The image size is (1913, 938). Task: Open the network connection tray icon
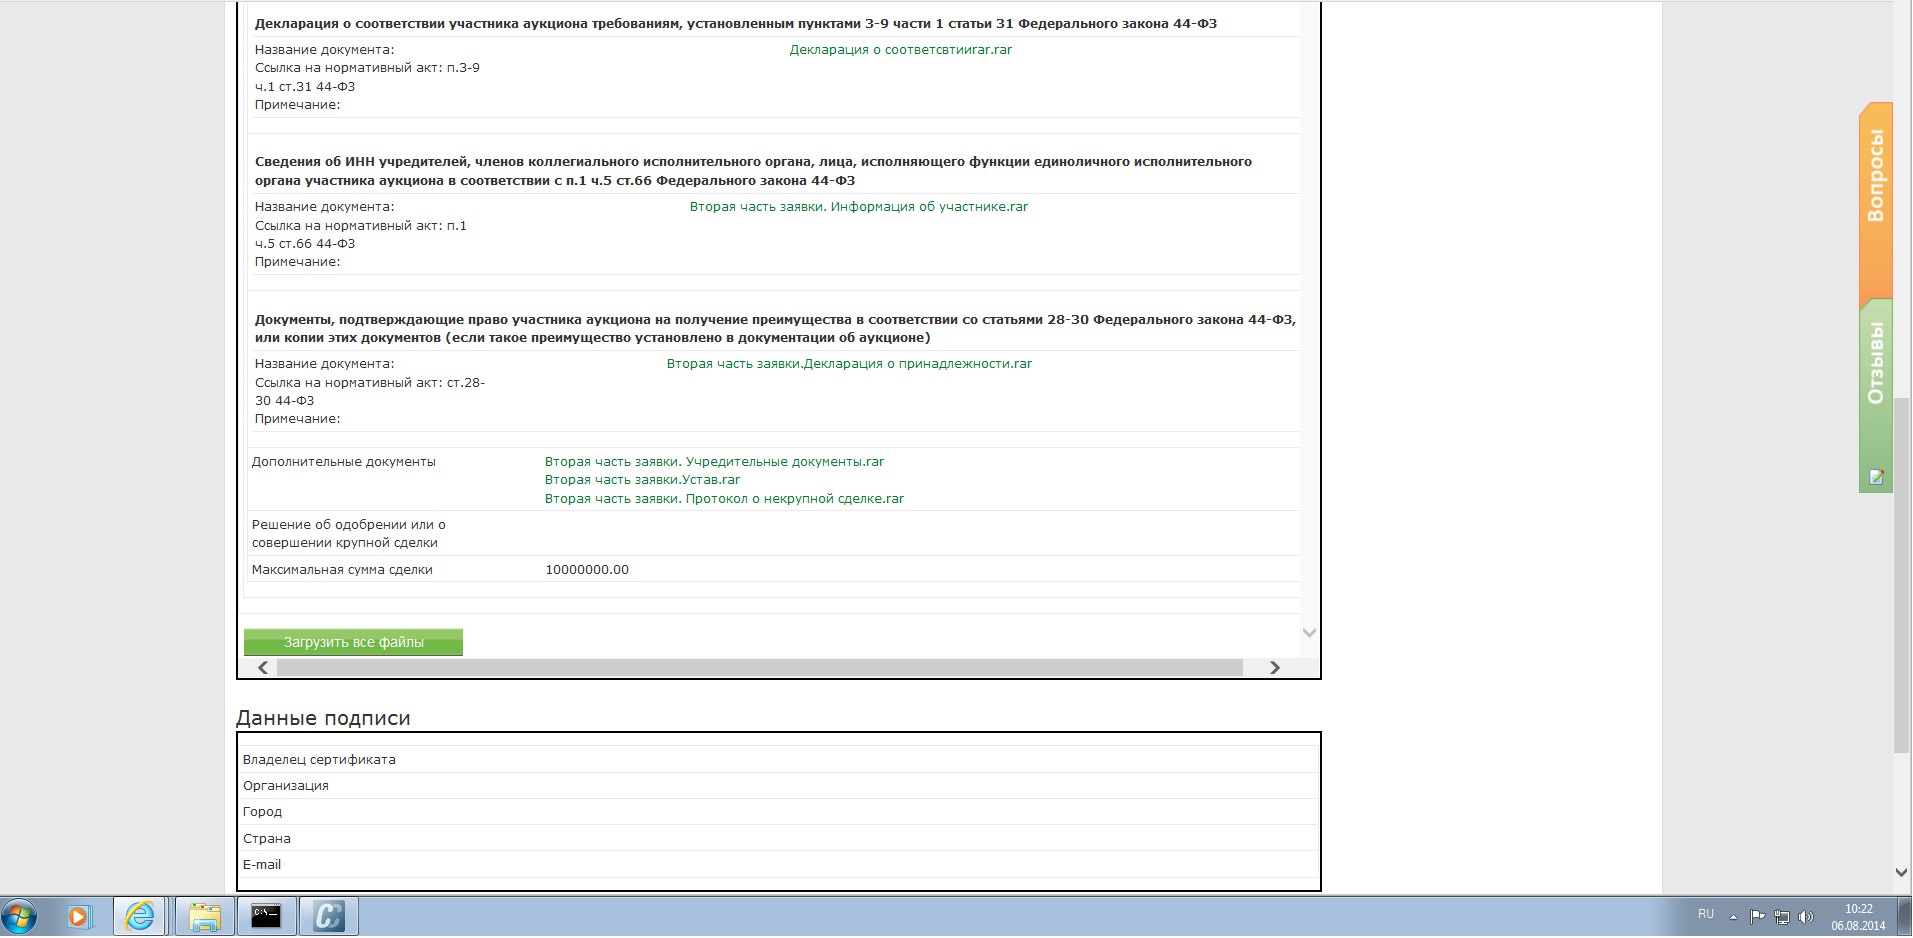coord(1781,917)
